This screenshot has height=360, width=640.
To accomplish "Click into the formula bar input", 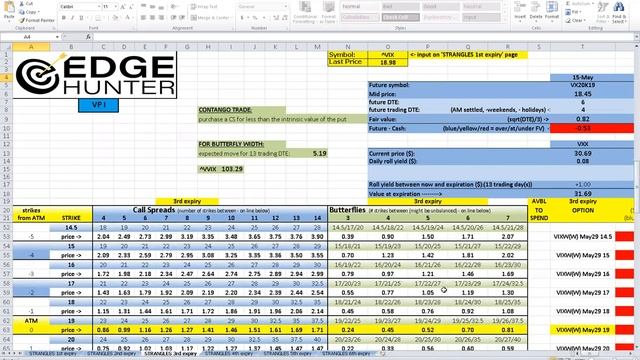I will point(363,37).
